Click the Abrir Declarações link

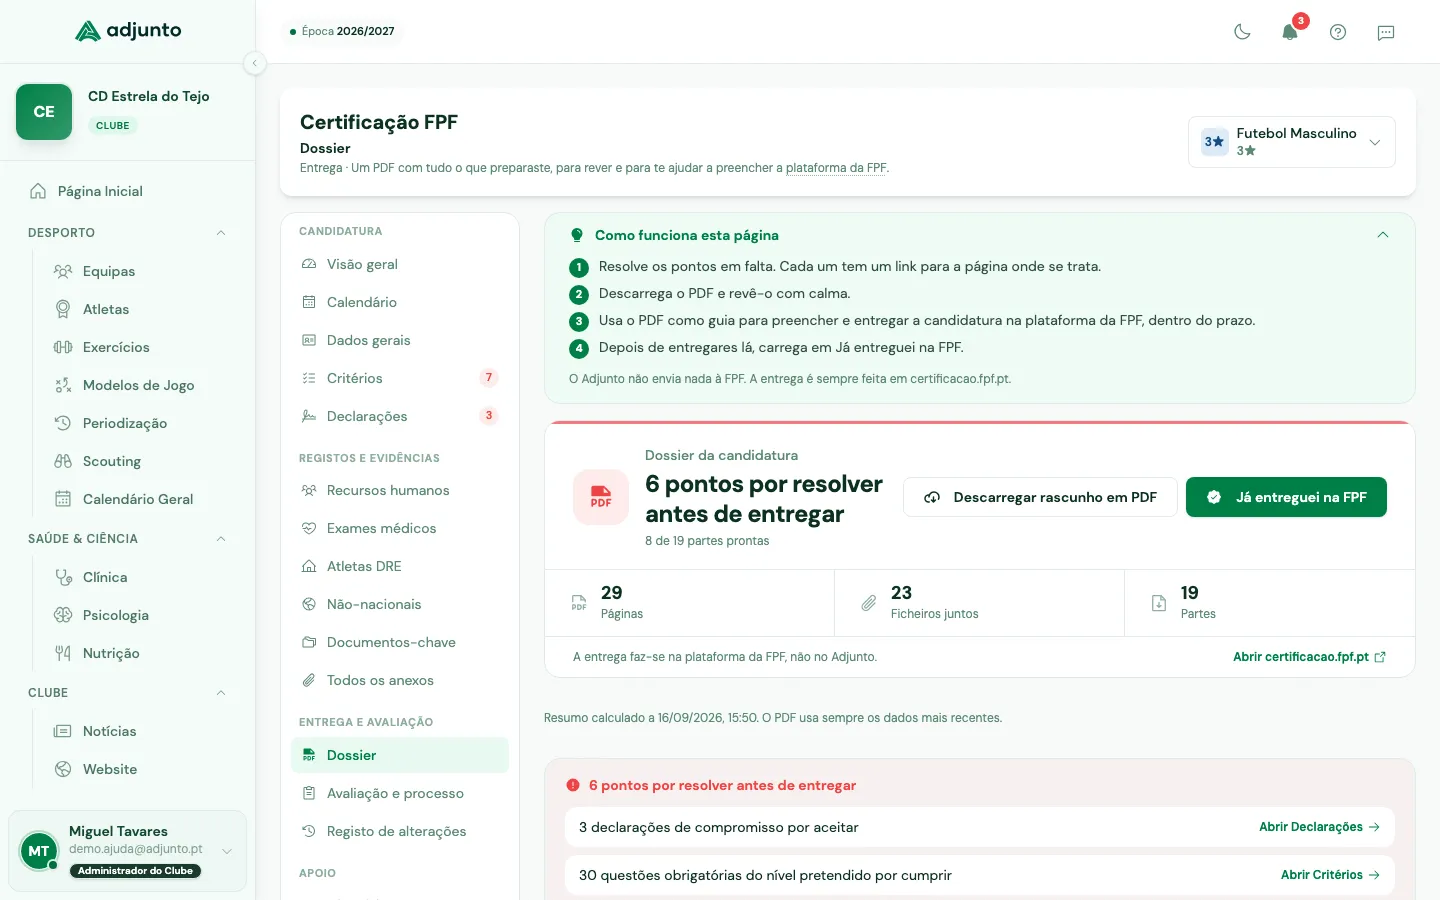(1319, 827)
